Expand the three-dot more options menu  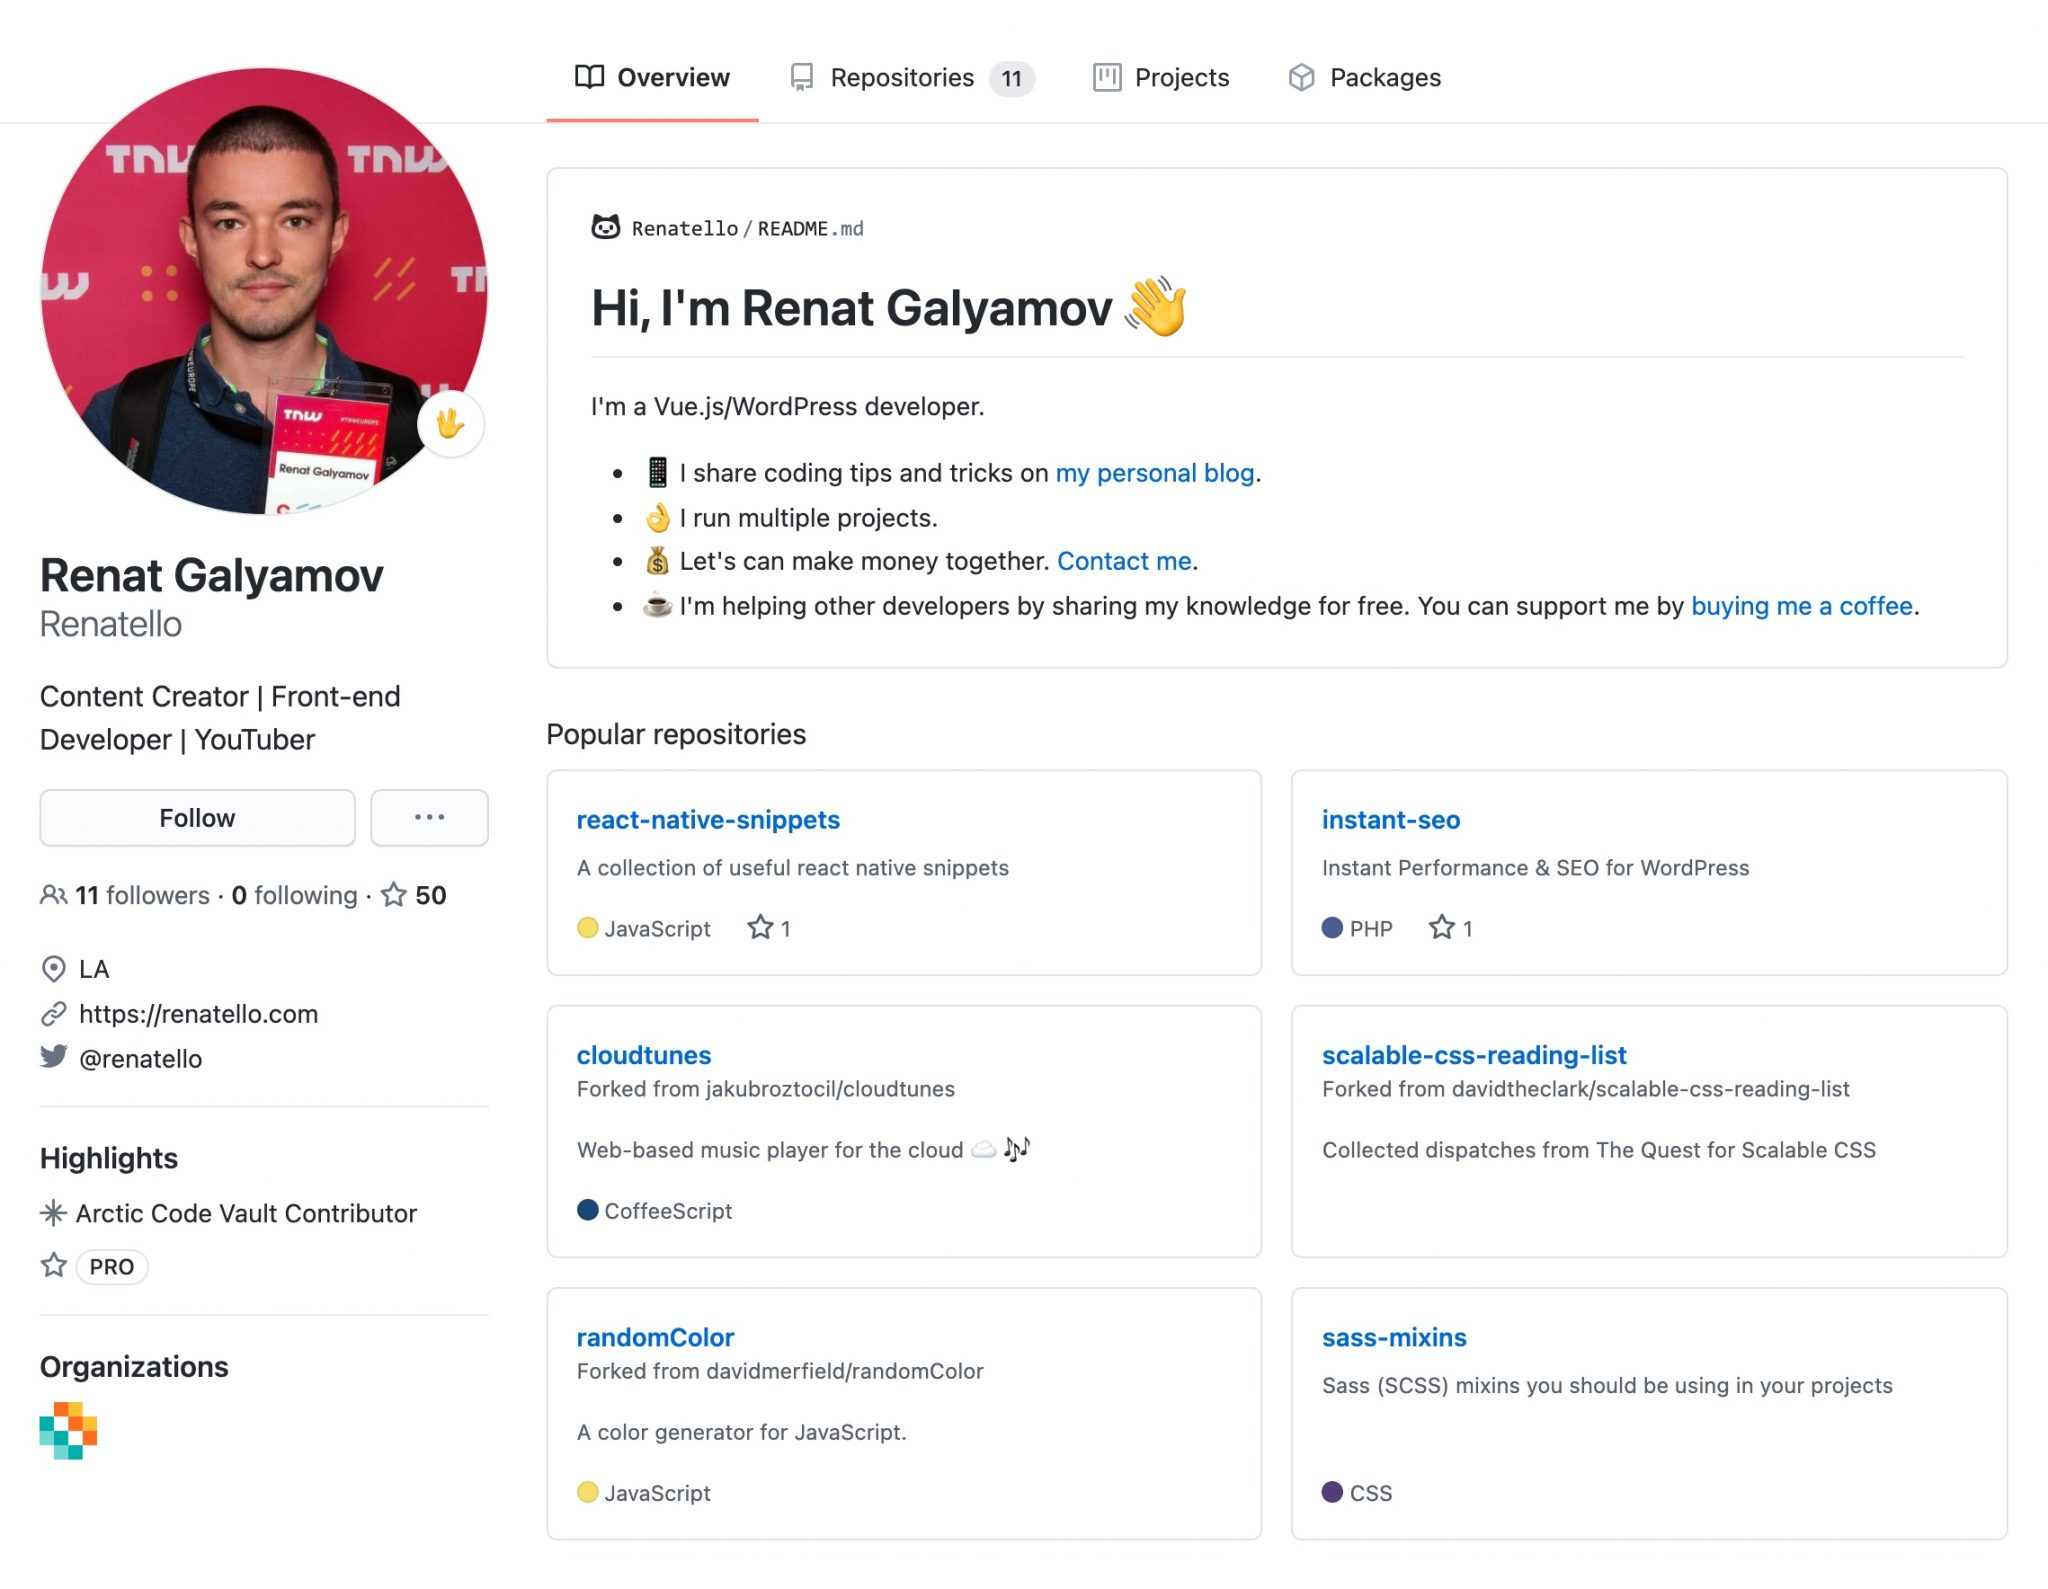click(429, 818)
